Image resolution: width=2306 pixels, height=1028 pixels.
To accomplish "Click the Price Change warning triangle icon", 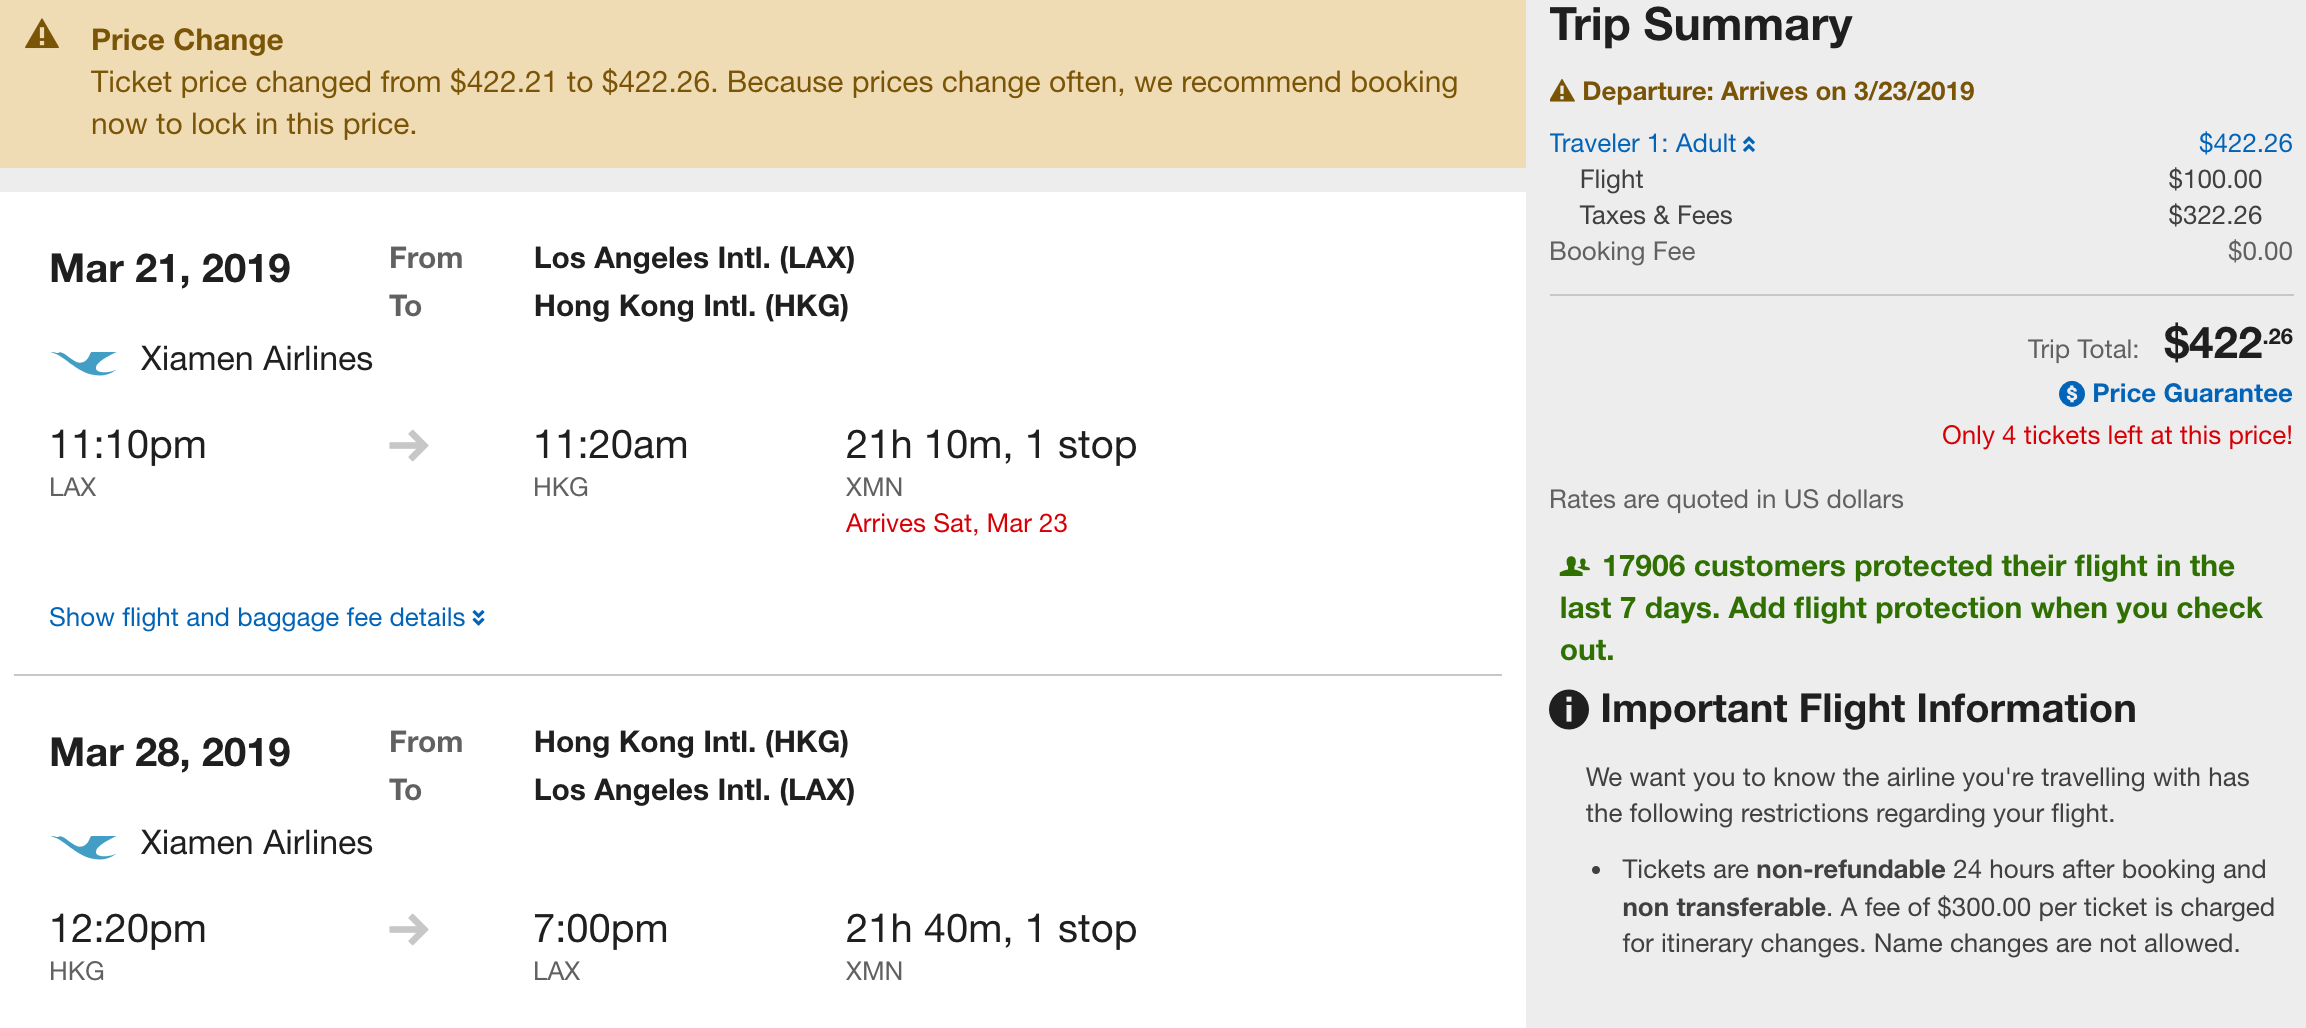I will pos(42,35).
